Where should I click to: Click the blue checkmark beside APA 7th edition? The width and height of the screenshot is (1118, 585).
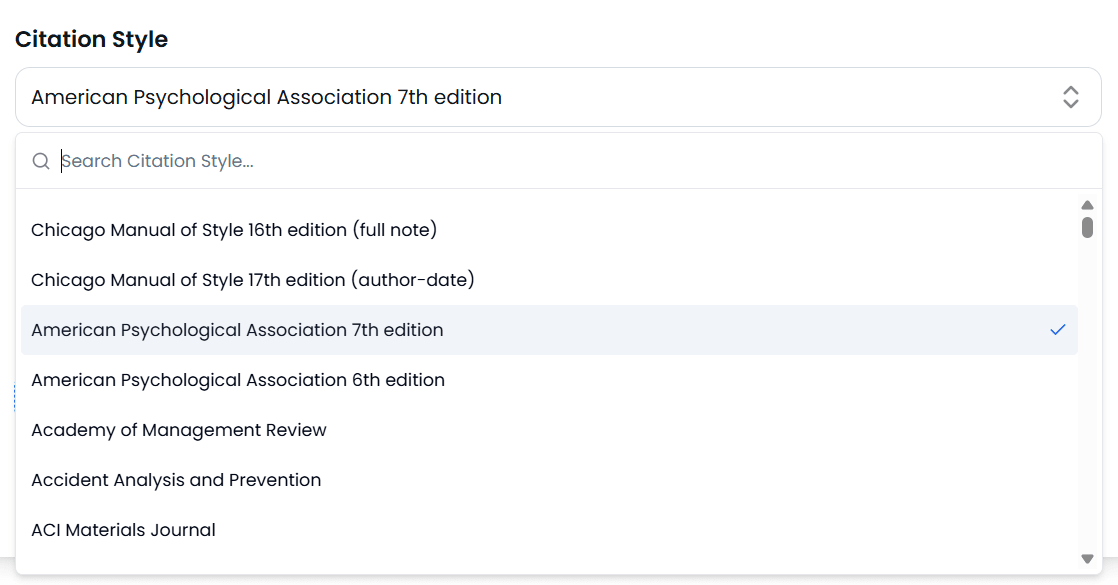(x=1057, y=330)
